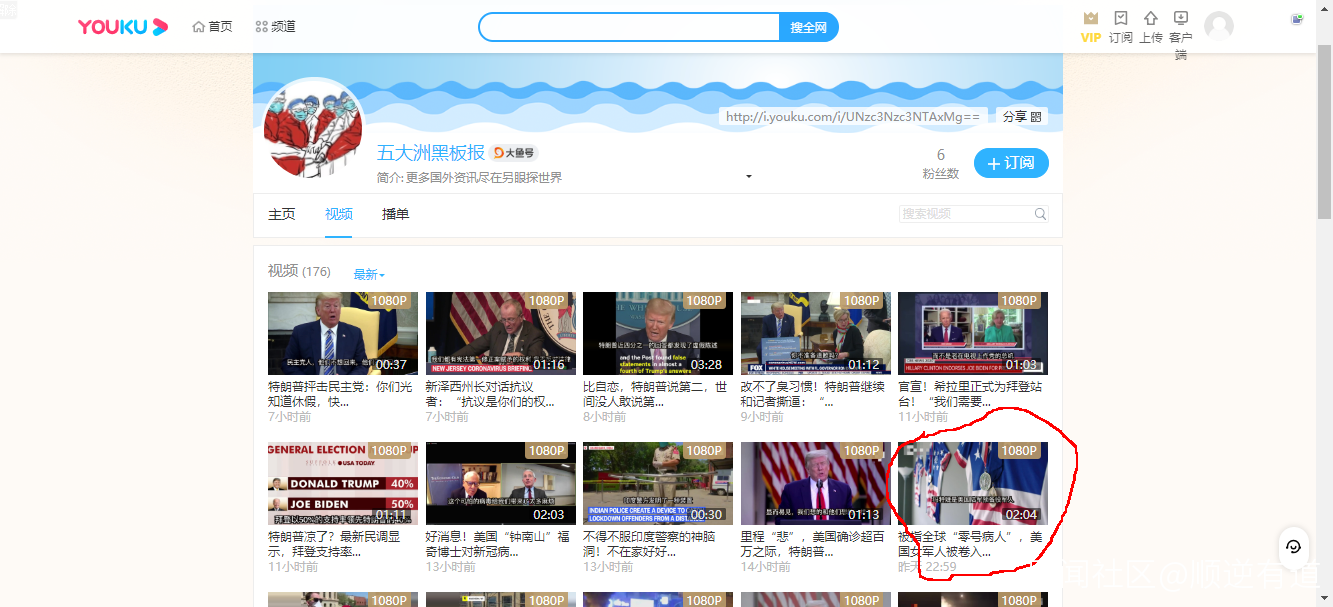Open title 改不了臭习惯！特朗普继续
This screenshot has height=607, width=1333.
(813, 394)
